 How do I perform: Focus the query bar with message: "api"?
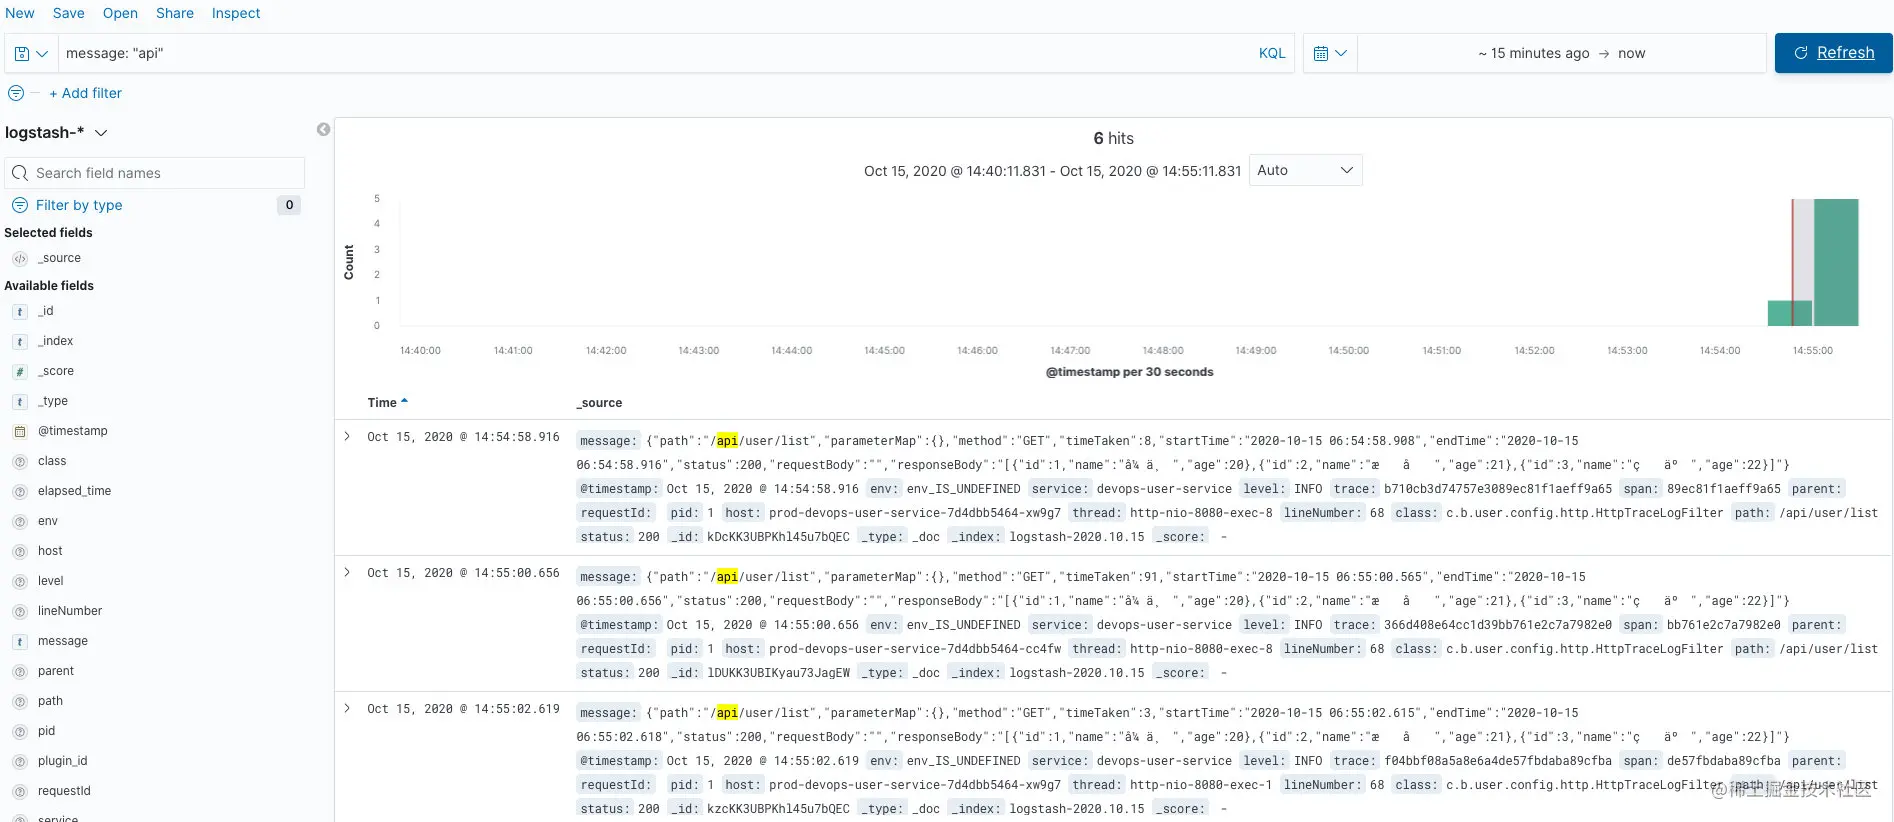click(655, 54)
